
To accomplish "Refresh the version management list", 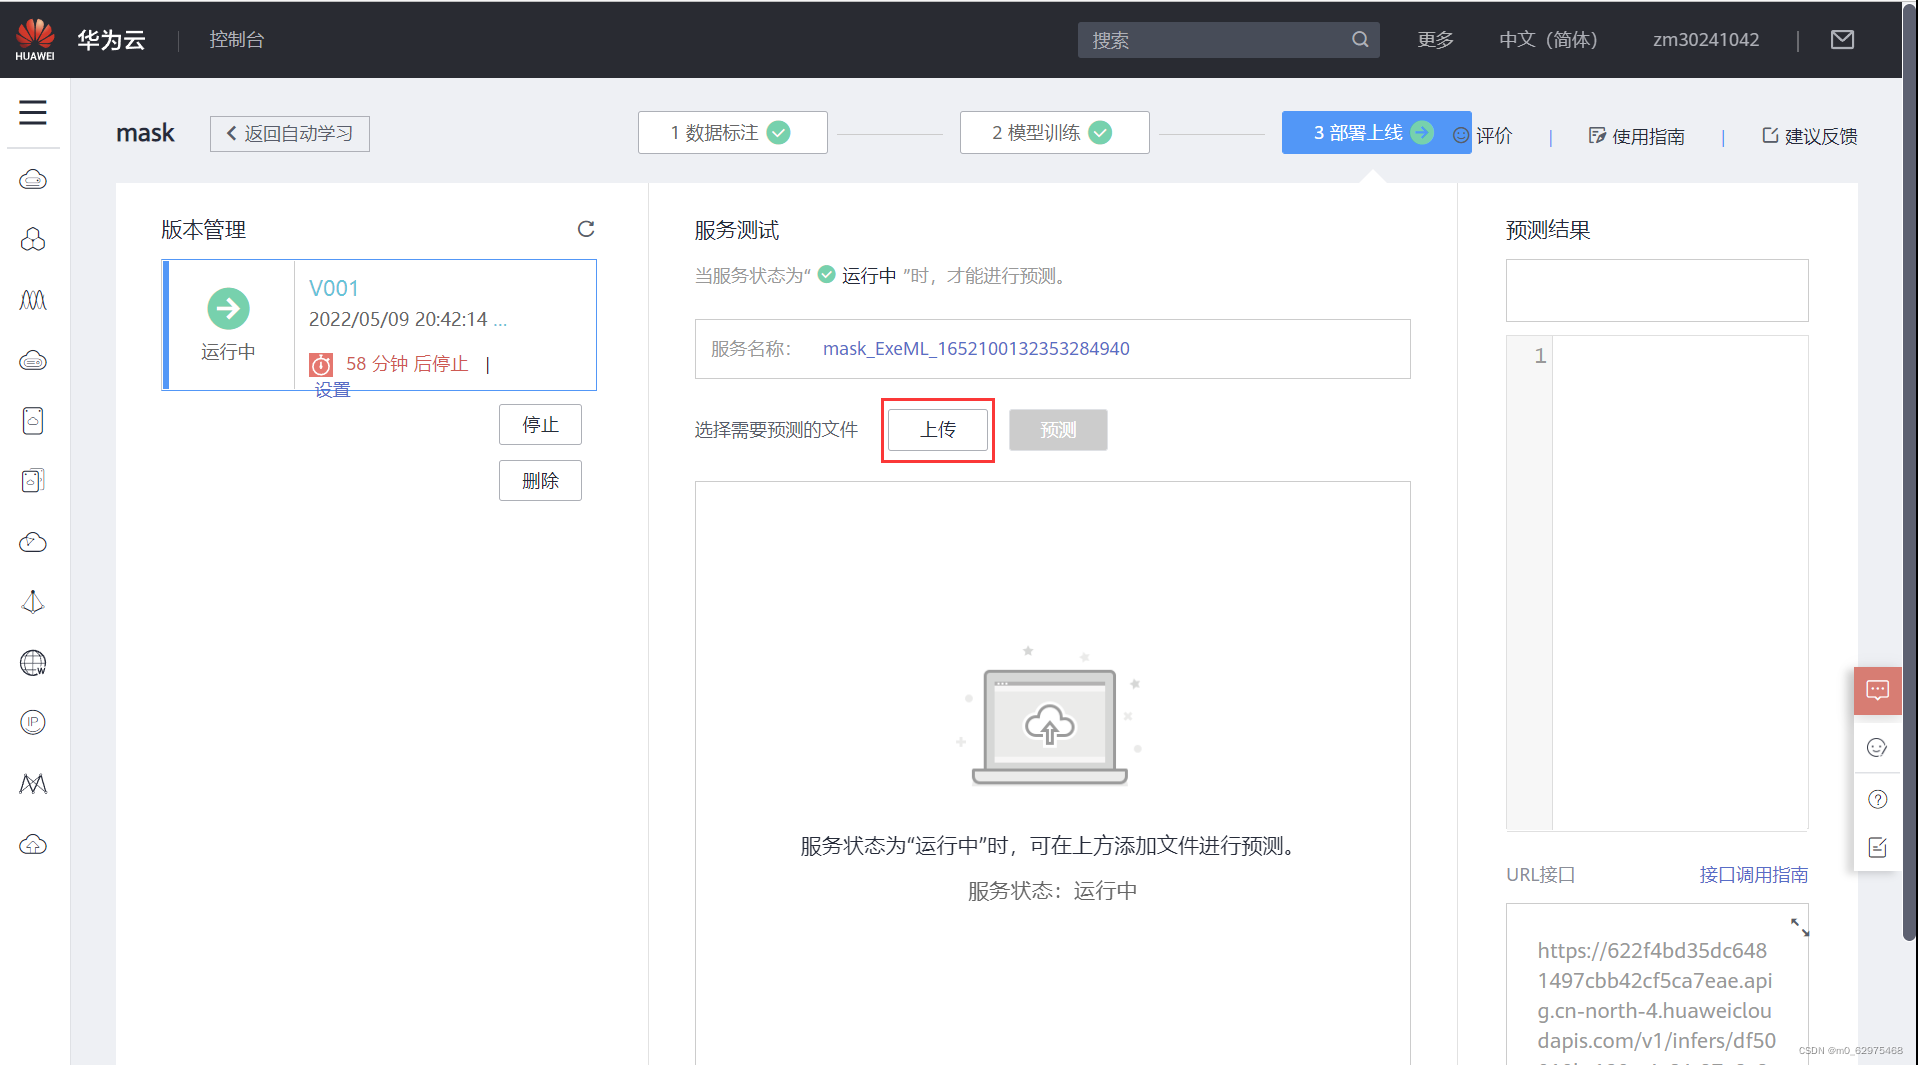I will click(x=586, y=229).
